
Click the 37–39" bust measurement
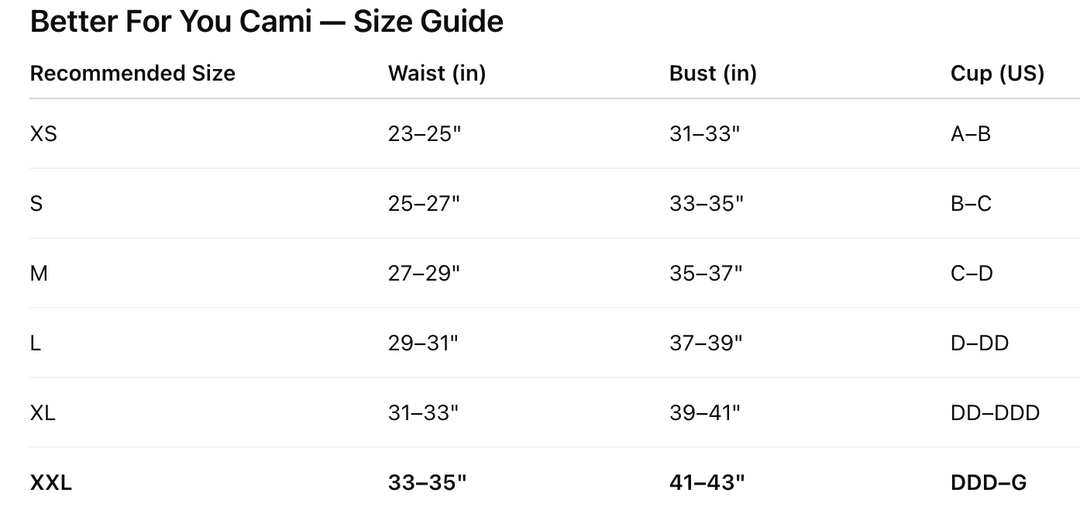pyautogui.click(x=706, y=343)
